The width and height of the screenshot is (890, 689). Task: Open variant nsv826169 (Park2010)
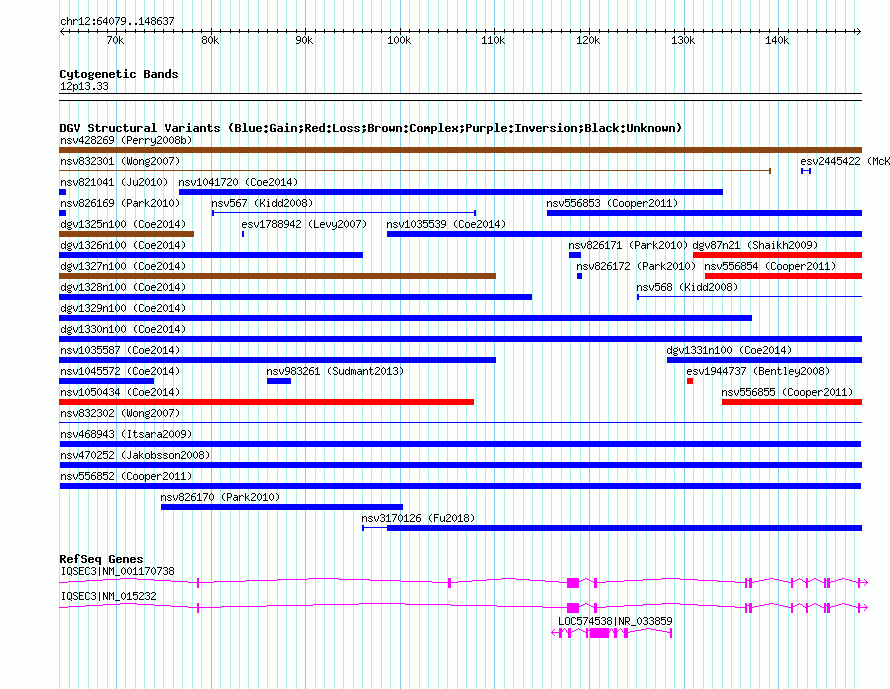(120, 203)
